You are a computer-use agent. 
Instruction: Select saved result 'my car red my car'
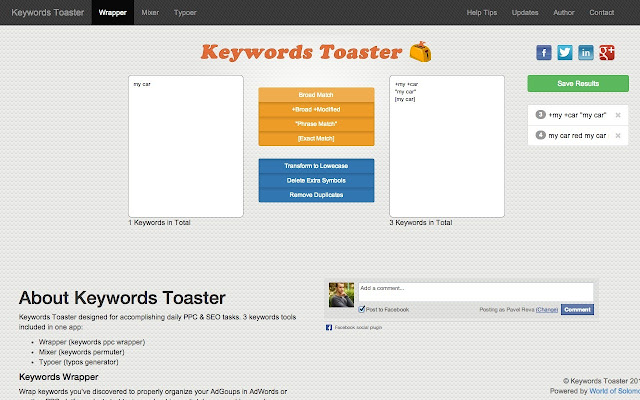pyautogui.click(x=578, y=136)
